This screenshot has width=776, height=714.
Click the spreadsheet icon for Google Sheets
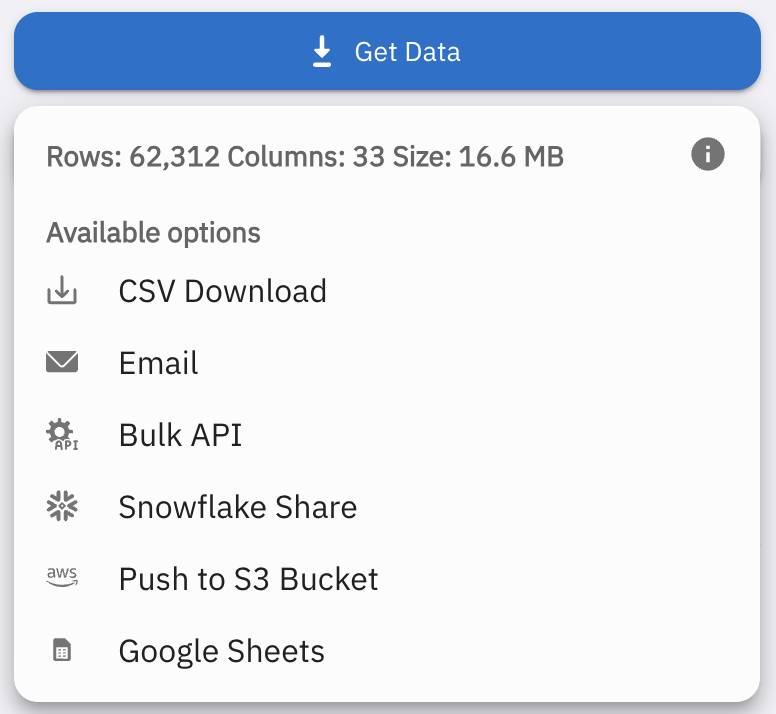(x=62, y=650)
